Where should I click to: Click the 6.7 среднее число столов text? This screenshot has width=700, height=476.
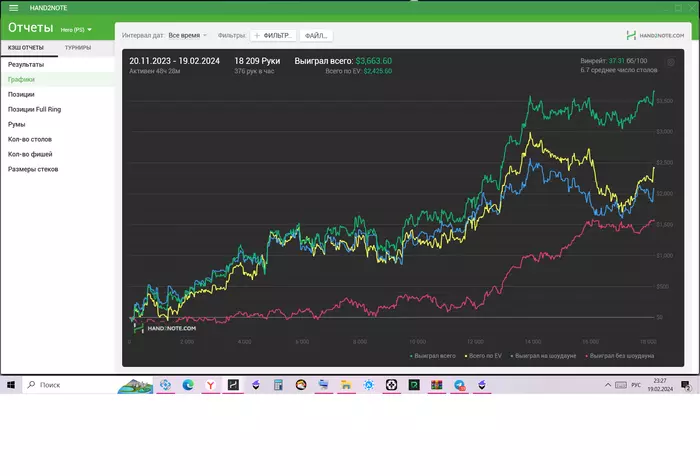(619, 70)
